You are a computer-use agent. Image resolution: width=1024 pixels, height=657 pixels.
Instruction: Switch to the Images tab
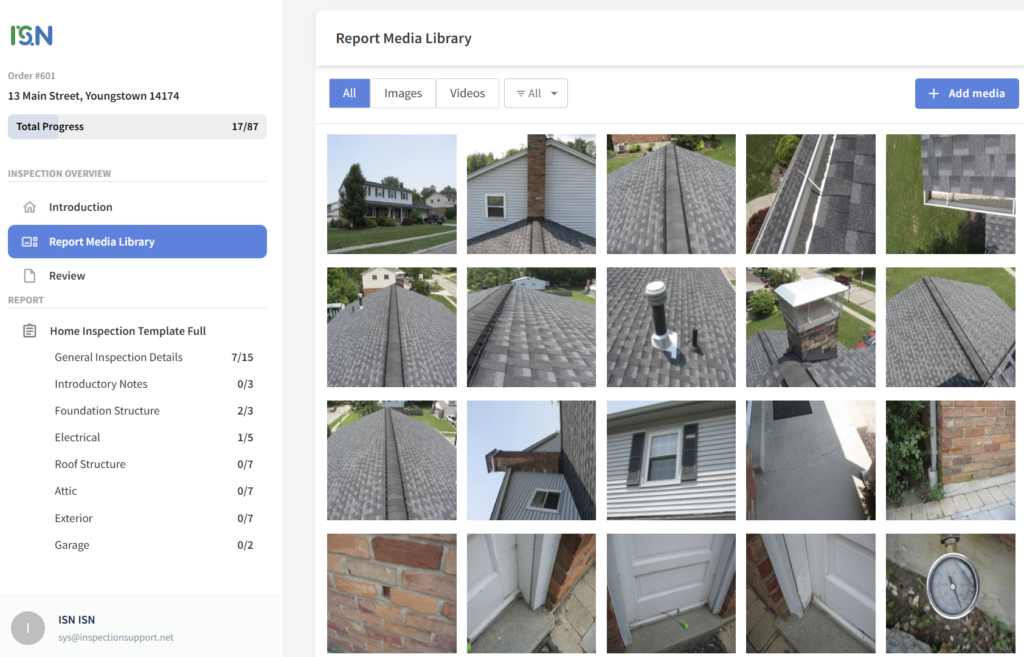(x=403, y=93)
